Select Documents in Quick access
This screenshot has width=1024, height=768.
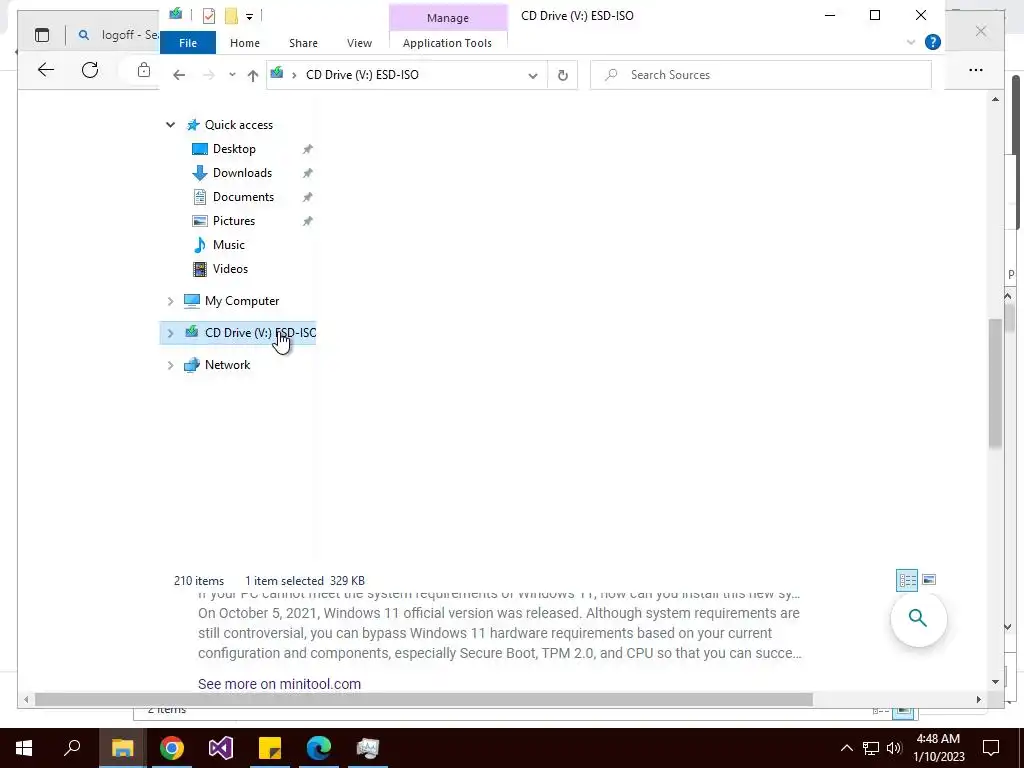point(243,197)
